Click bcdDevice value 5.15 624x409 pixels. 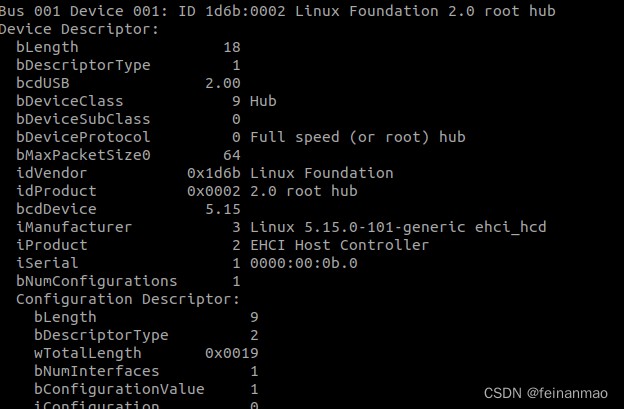click(223, 209)
